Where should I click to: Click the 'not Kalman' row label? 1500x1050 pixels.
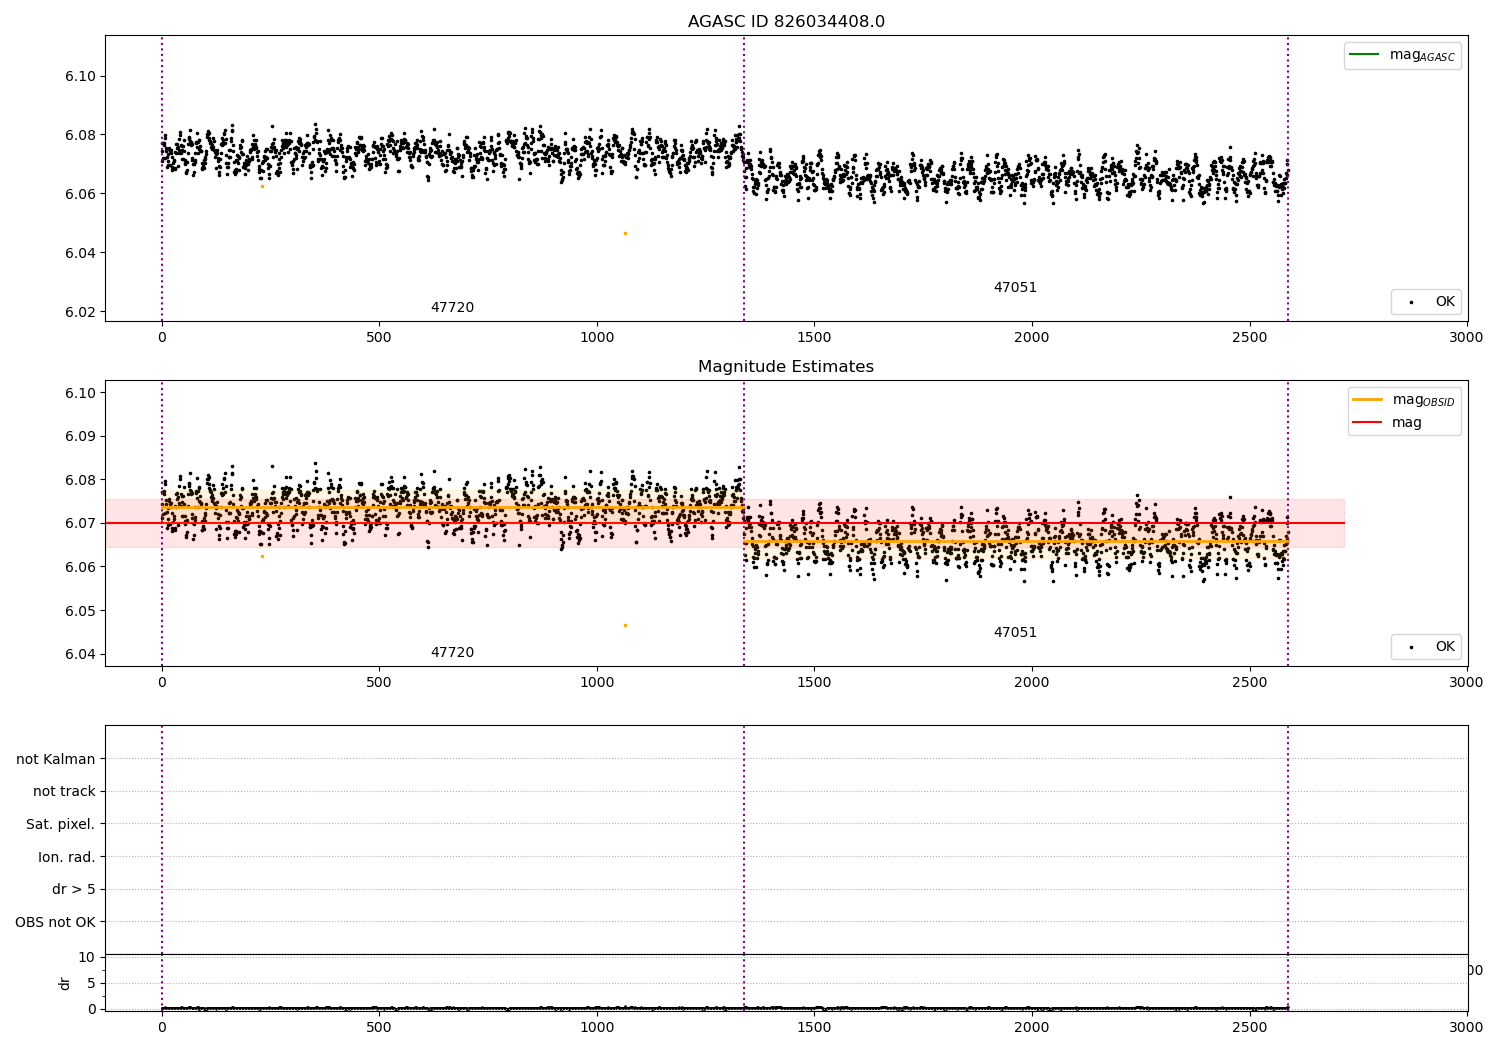[x=56, y=760]
